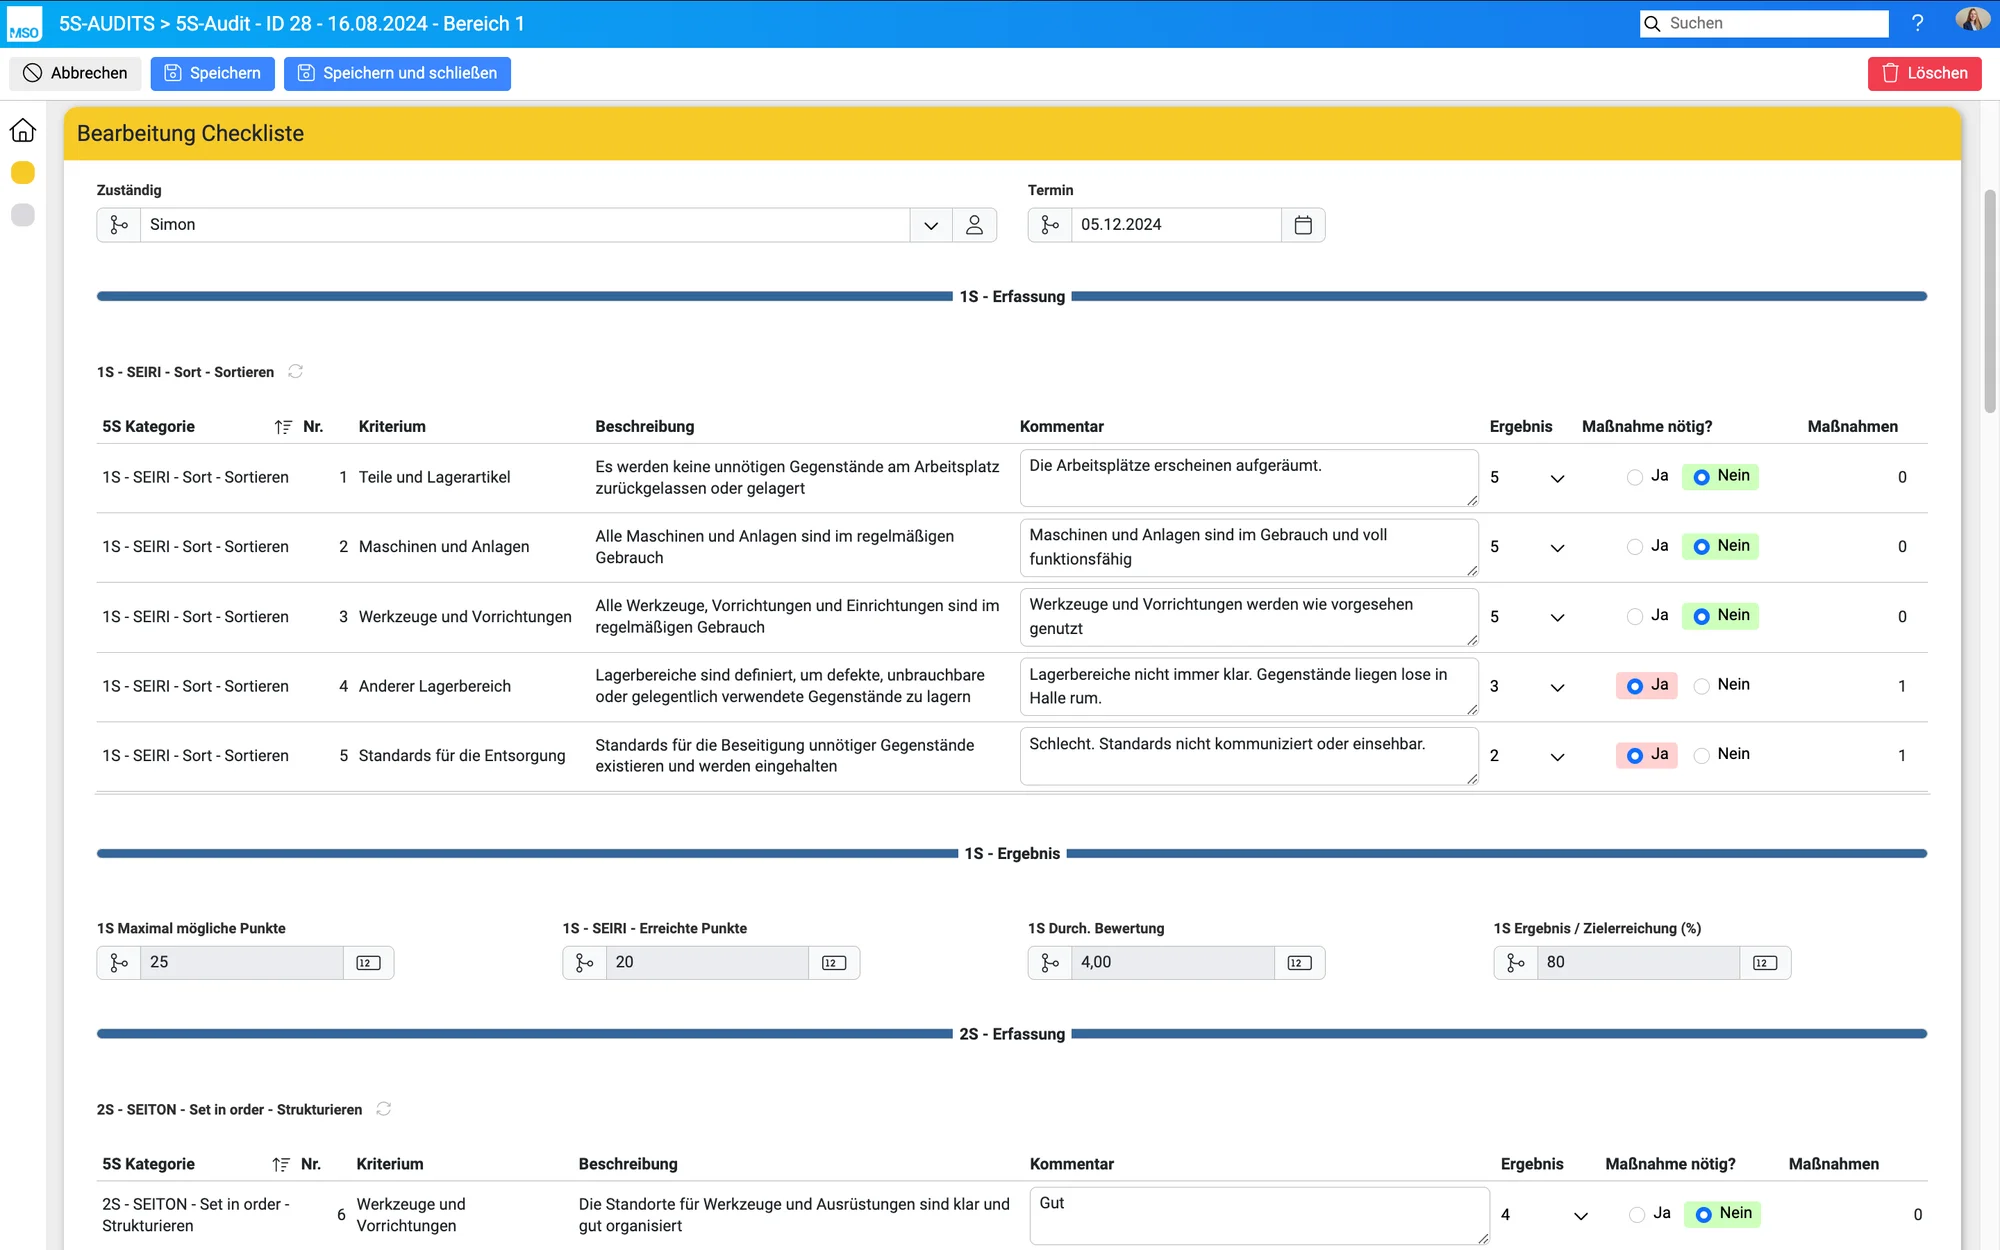The image size is (2000, 1250).
Task: Refresh the 1S - SEIRI section
Action: pos(296,371)
